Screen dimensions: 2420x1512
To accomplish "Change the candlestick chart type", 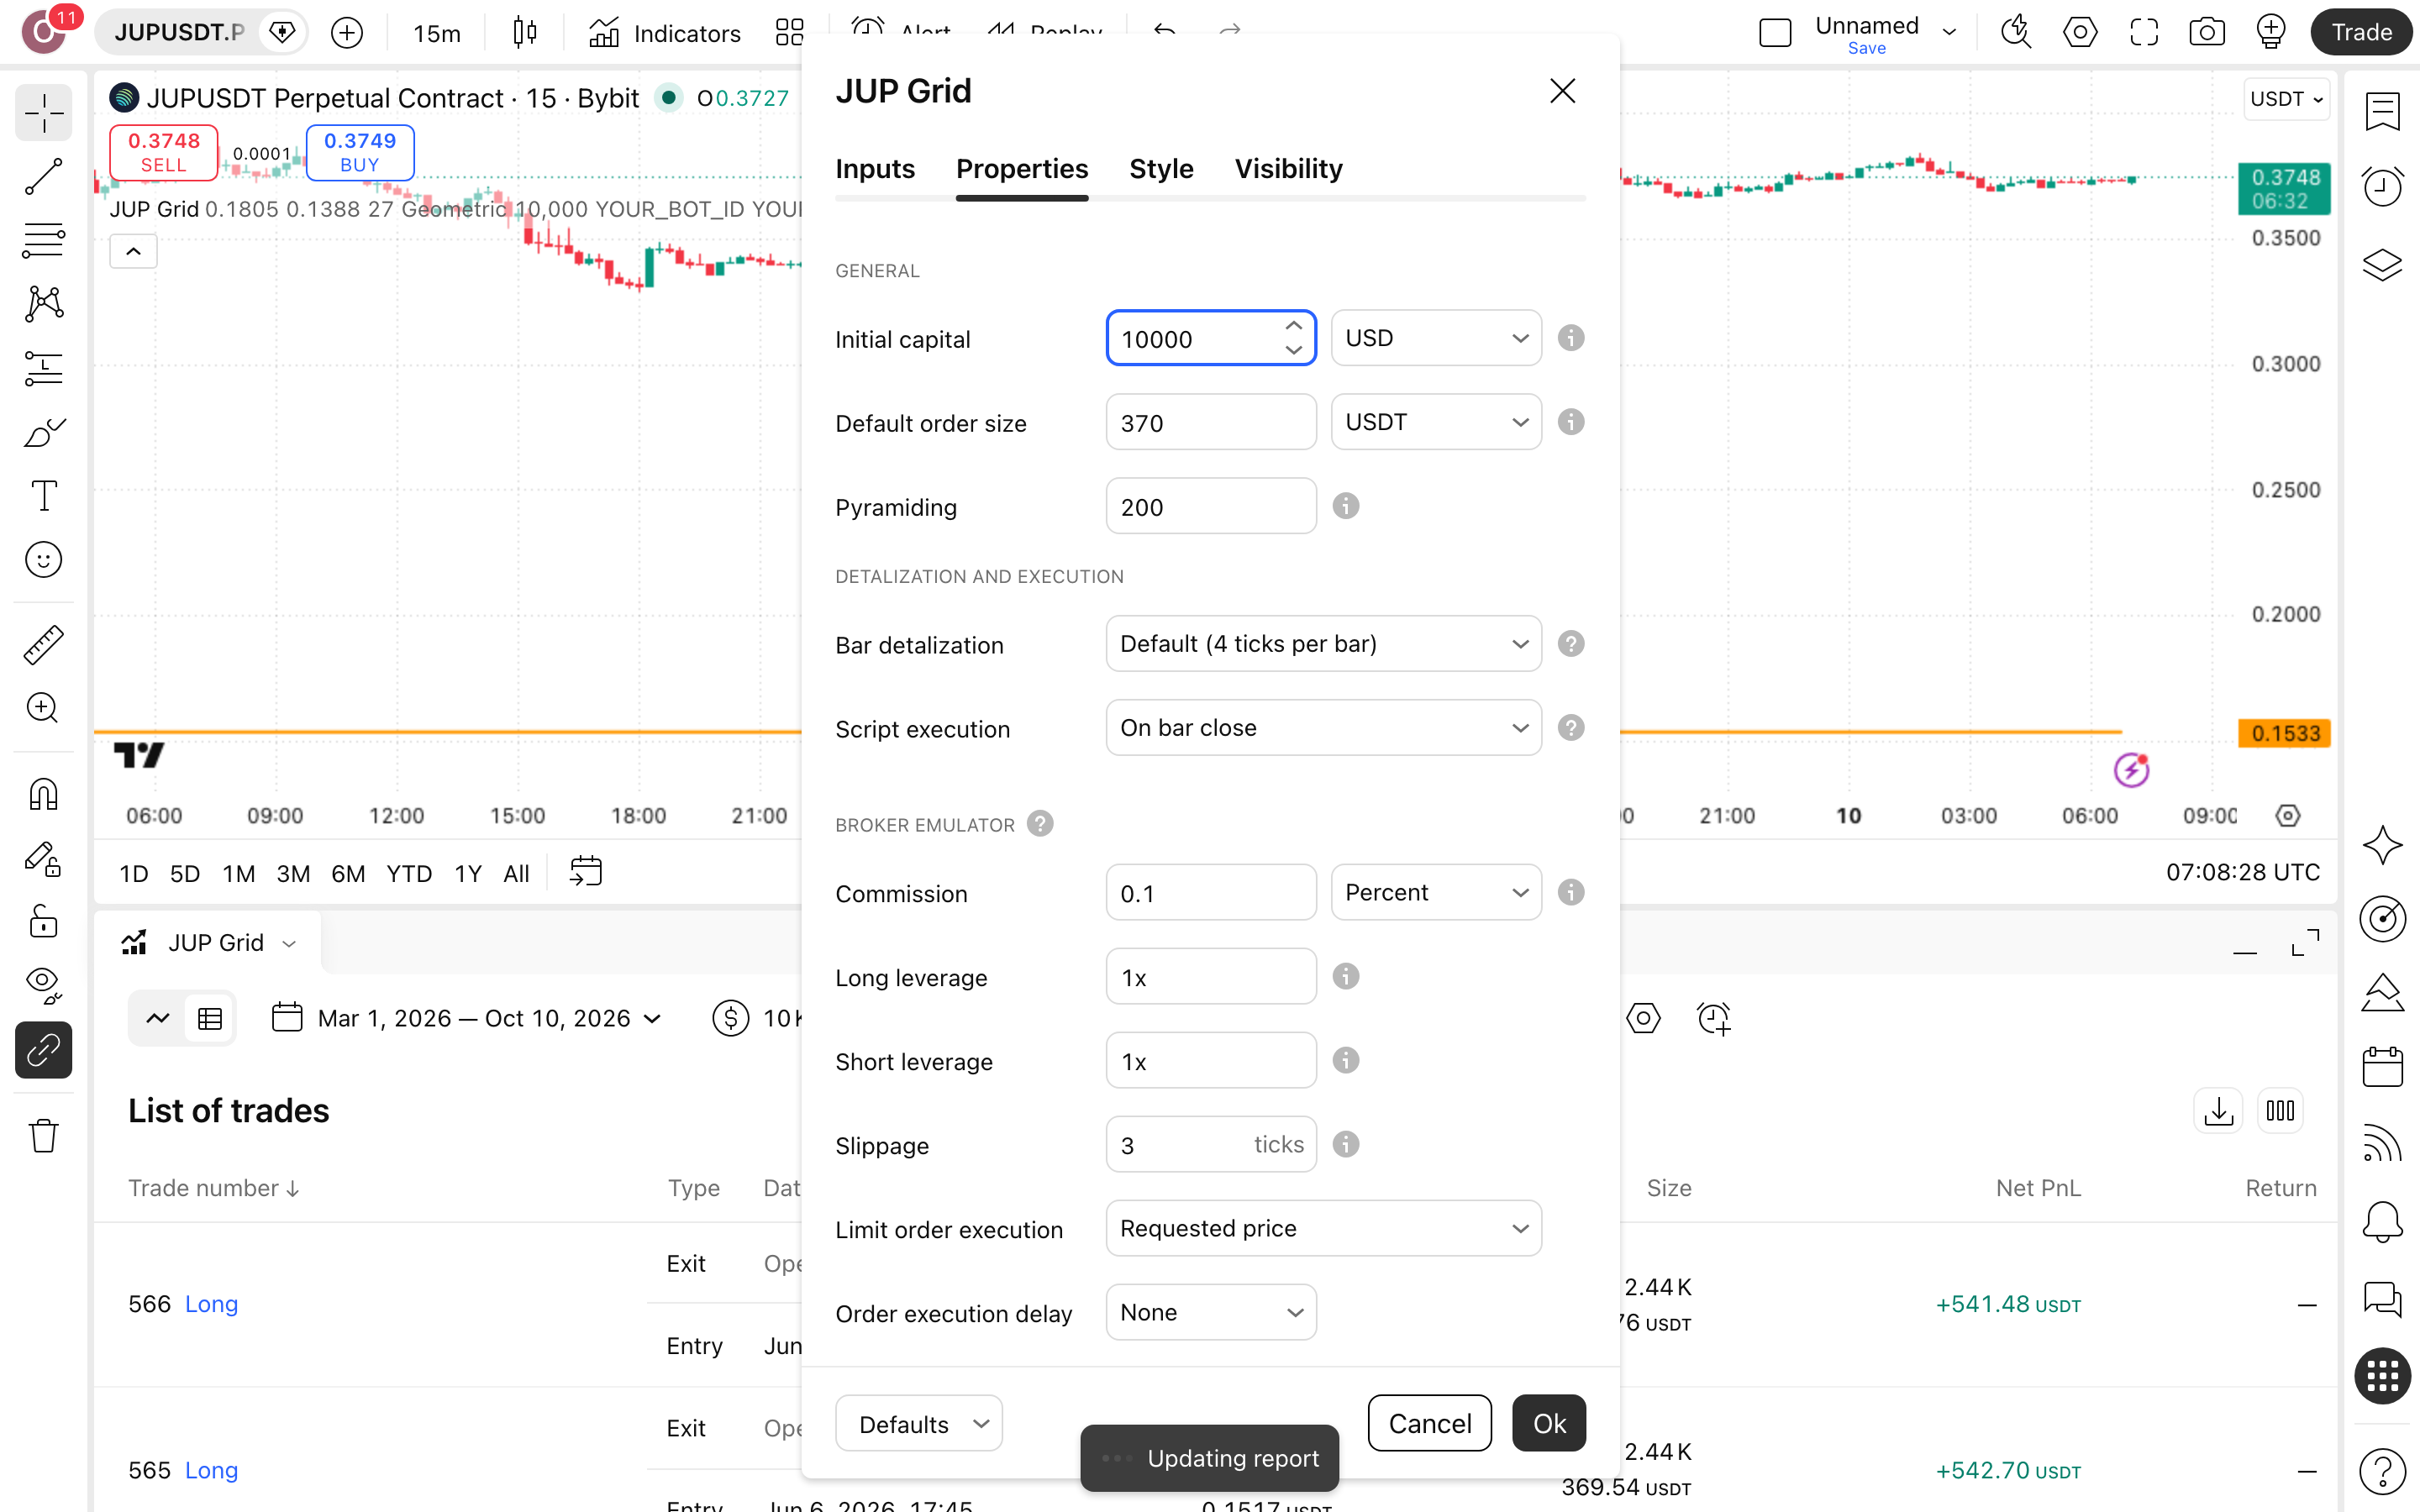I will pyautogui.click(x=525, y=33).
